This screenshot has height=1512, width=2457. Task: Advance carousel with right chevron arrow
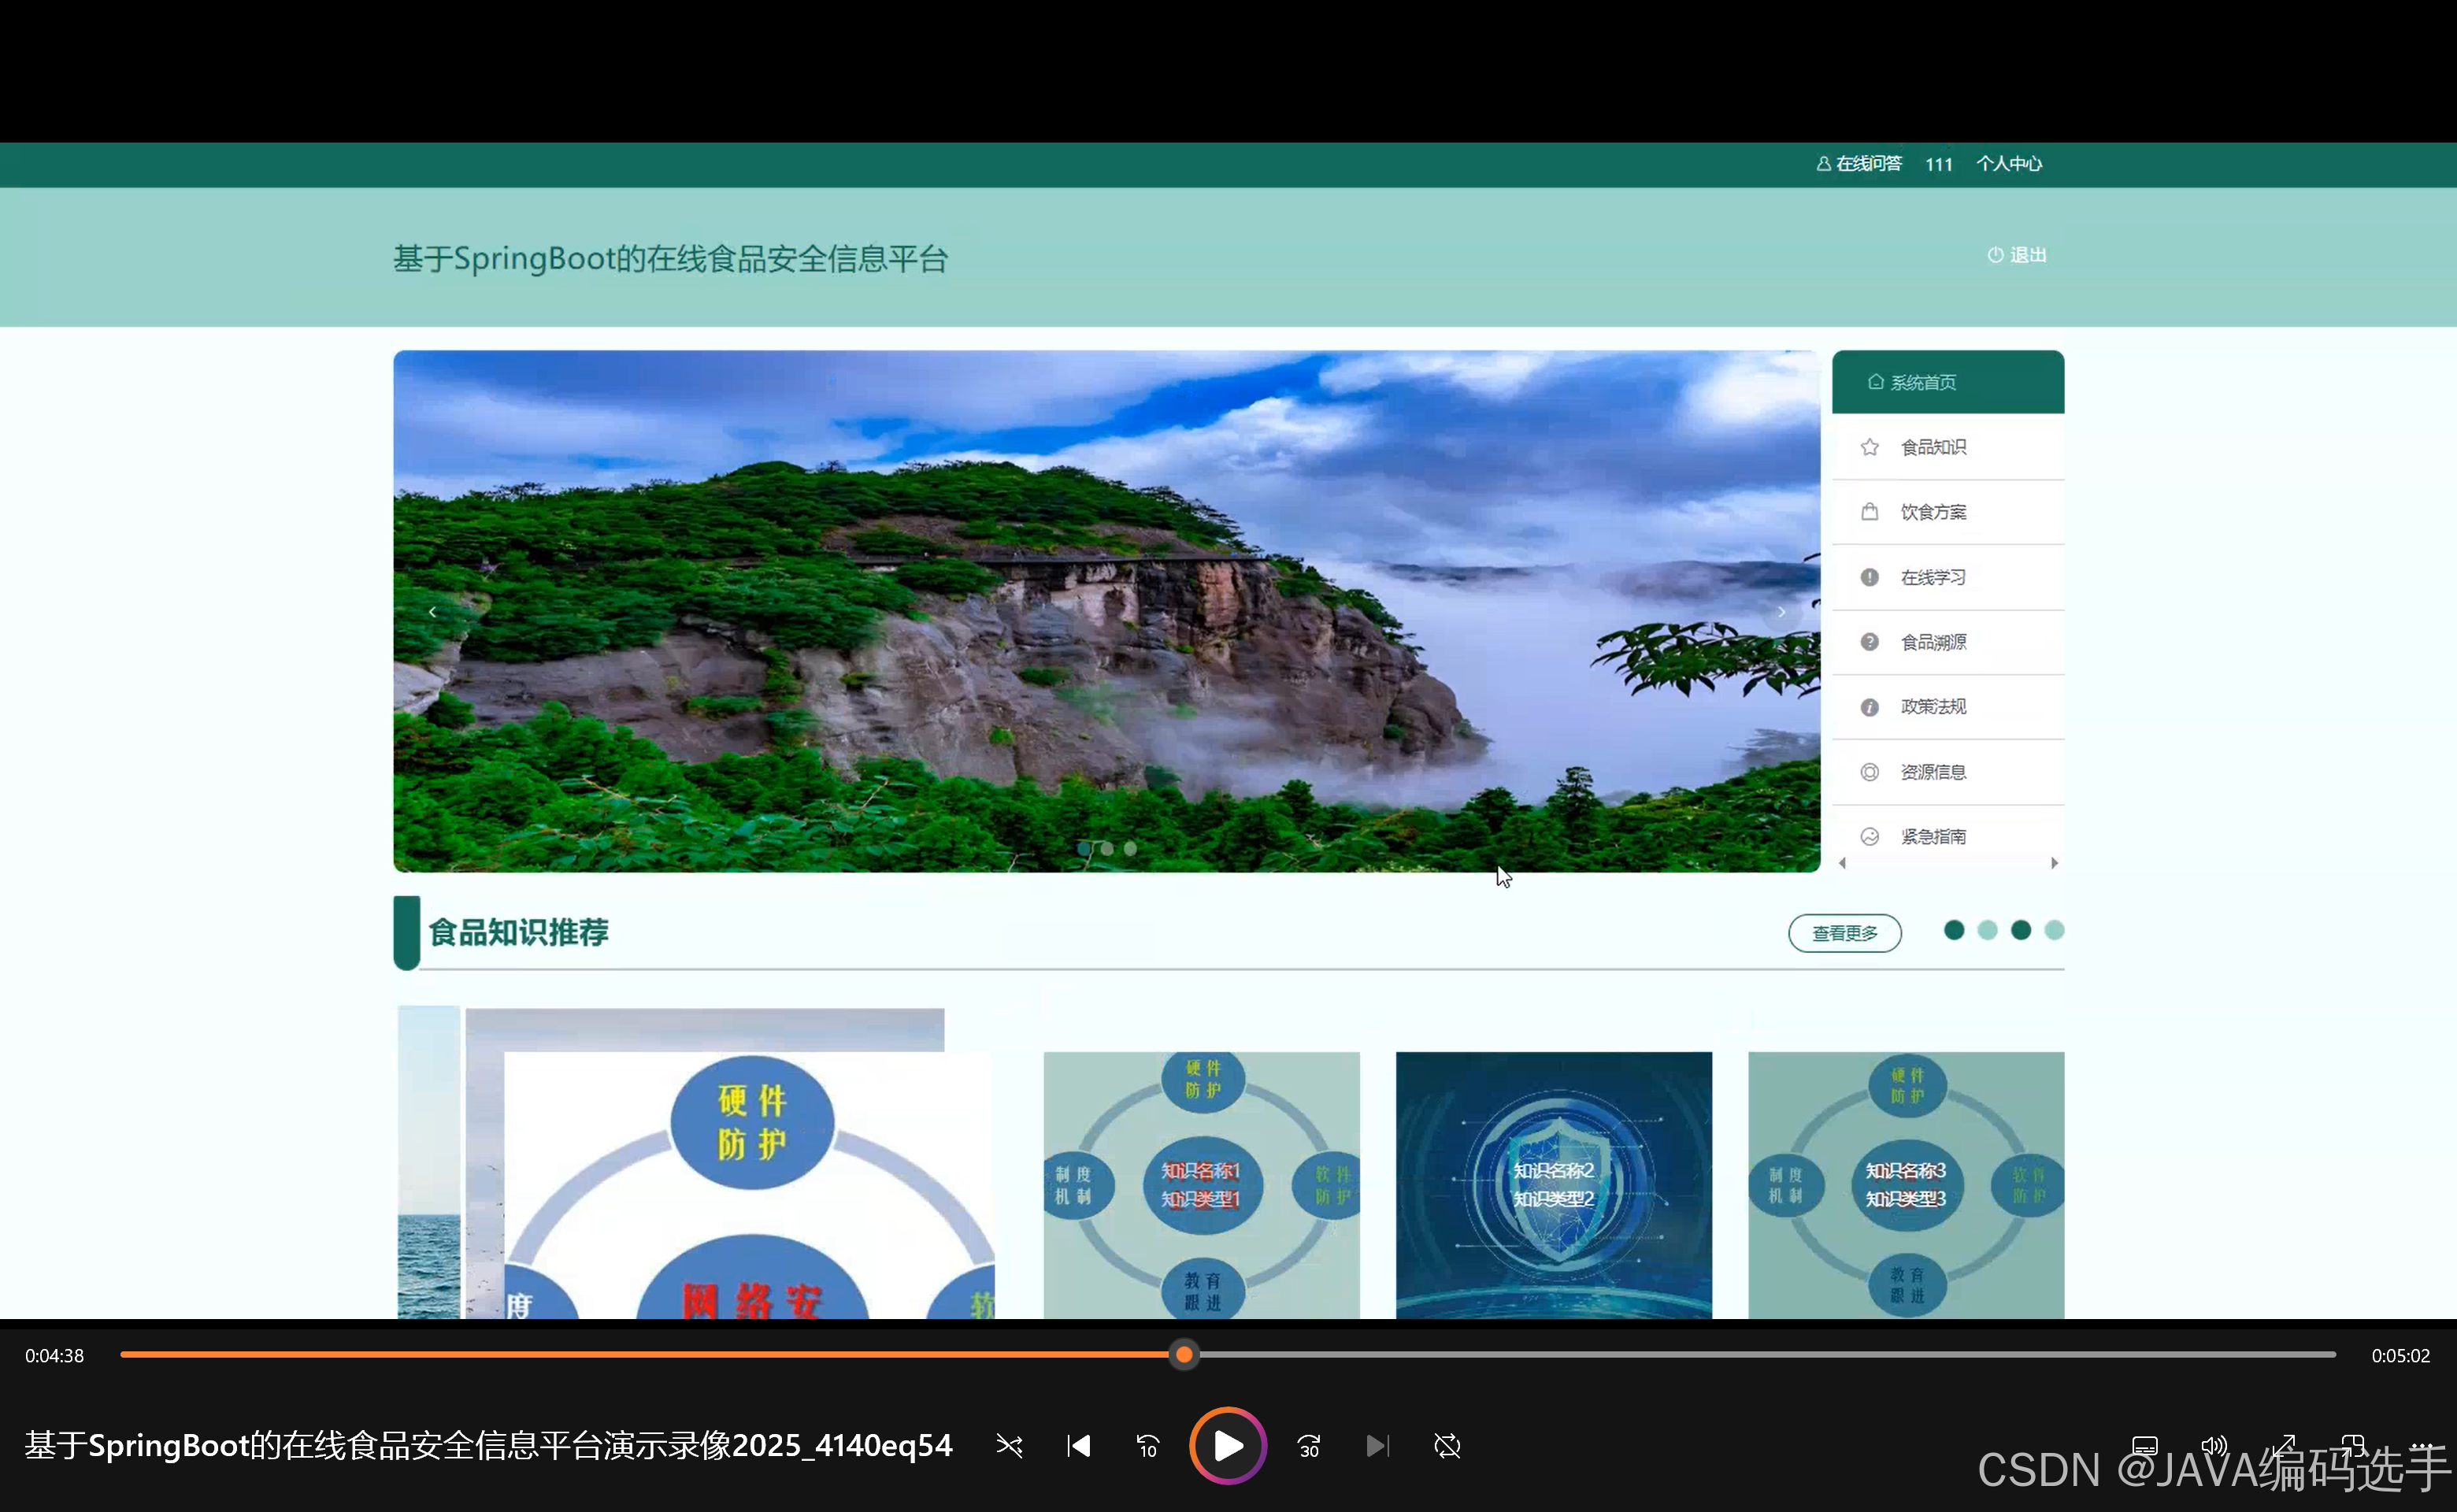point(1781,612)
